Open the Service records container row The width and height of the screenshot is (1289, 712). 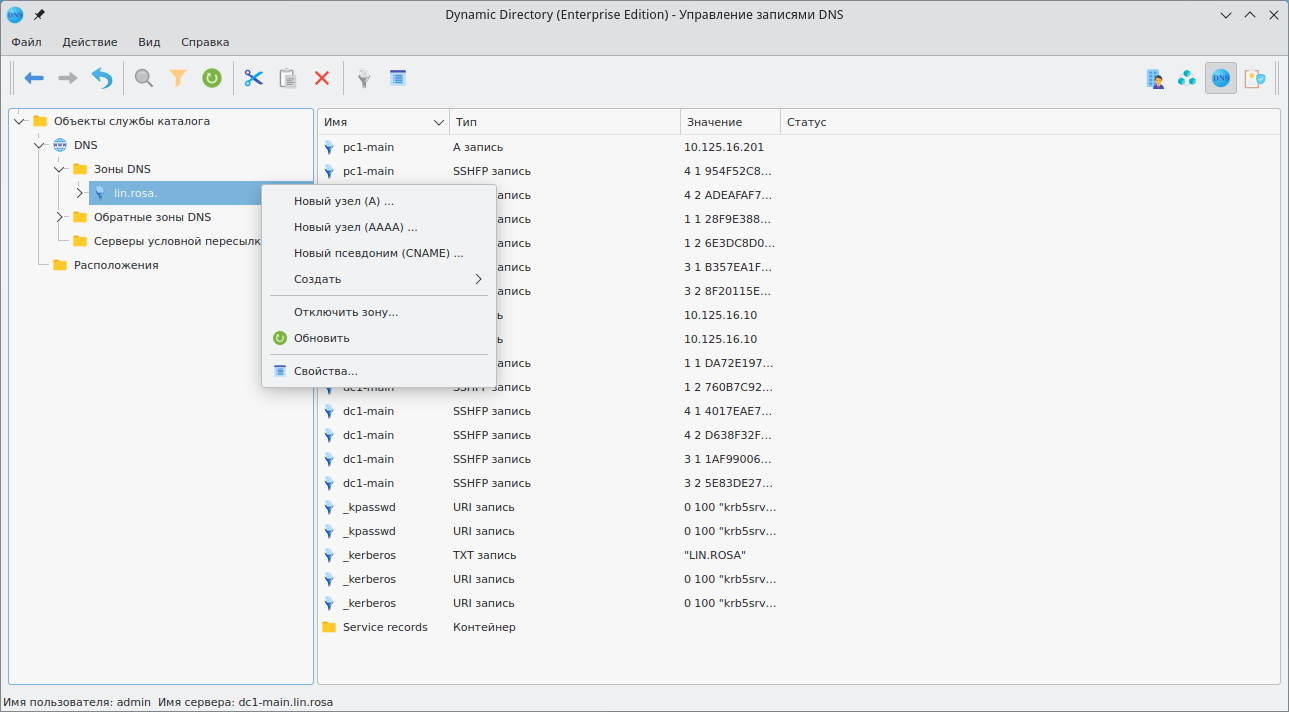384,627
